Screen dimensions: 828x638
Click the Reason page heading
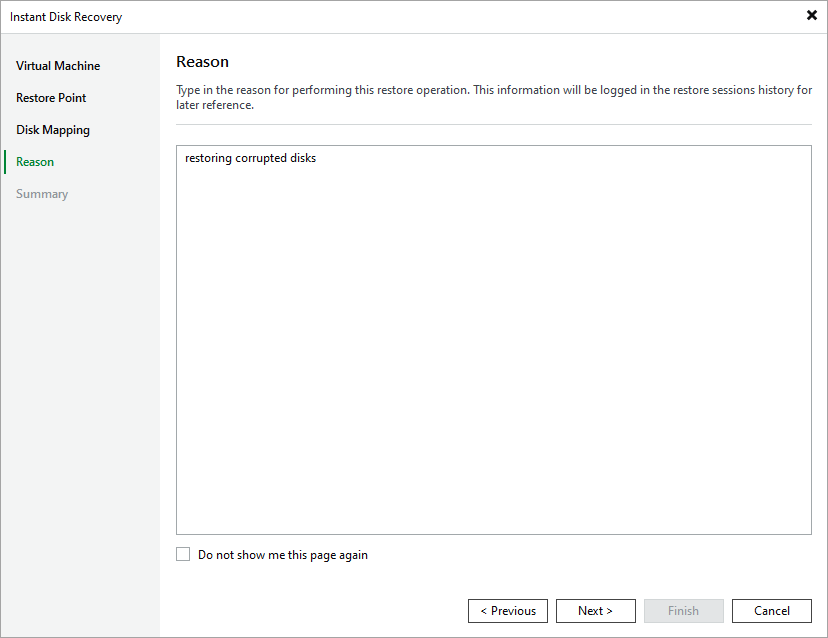[202, 62]
